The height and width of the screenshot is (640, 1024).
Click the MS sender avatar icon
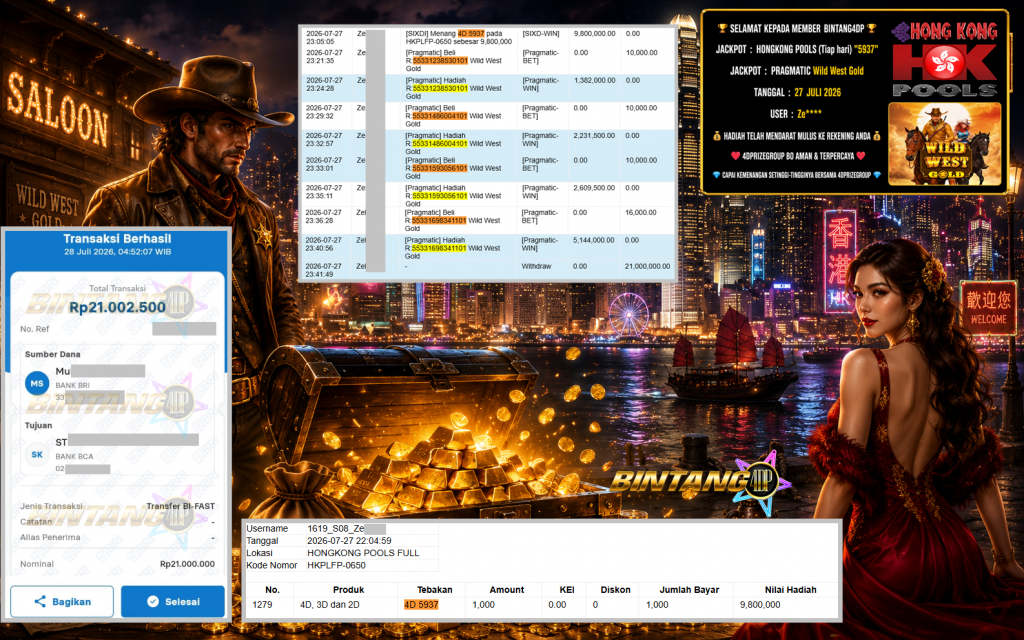(37, 383)
